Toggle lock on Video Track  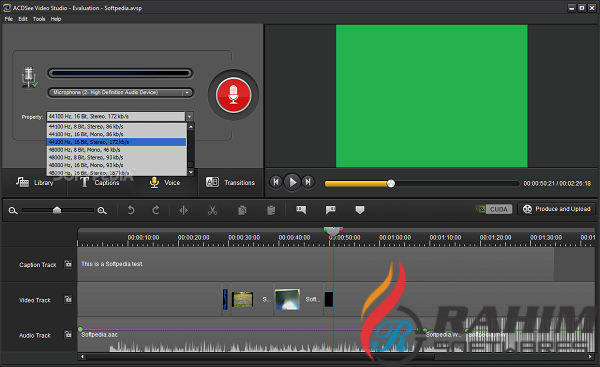tap(68, 299)
